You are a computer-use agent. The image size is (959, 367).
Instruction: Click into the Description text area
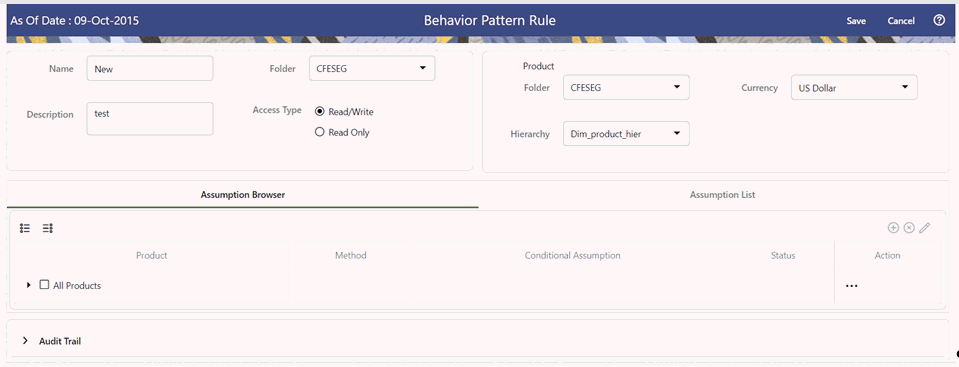[150, 119]
